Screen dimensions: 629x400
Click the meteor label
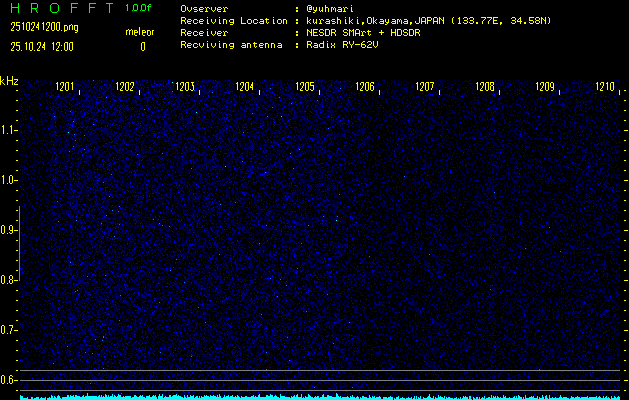point(140,32)
